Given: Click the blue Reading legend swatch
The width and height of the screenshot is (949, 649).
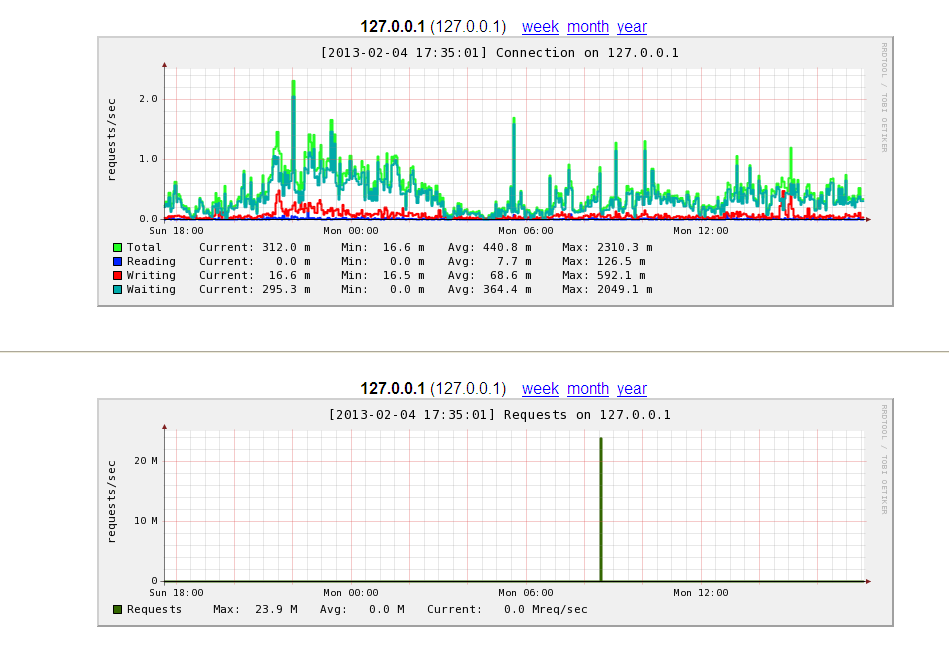Looking at the screenshot, I should click(117, 261).
